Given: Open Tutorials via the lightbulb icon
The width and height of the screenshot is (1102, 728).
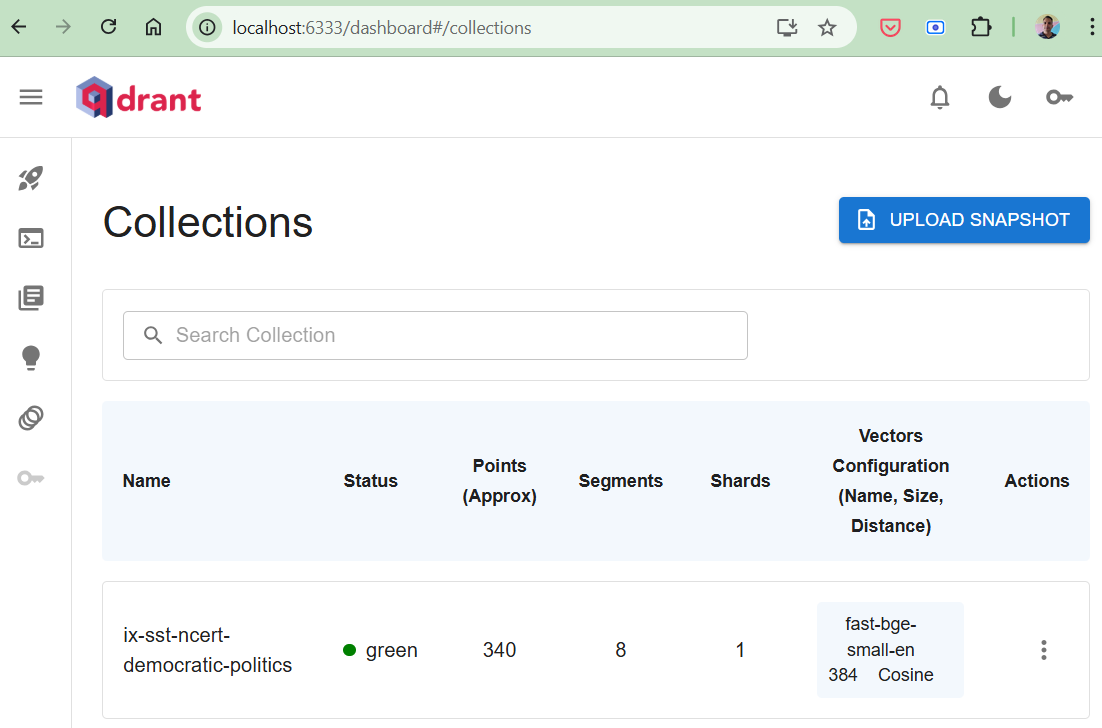Looking at the screenshot, I should click(x=31, y=358).
